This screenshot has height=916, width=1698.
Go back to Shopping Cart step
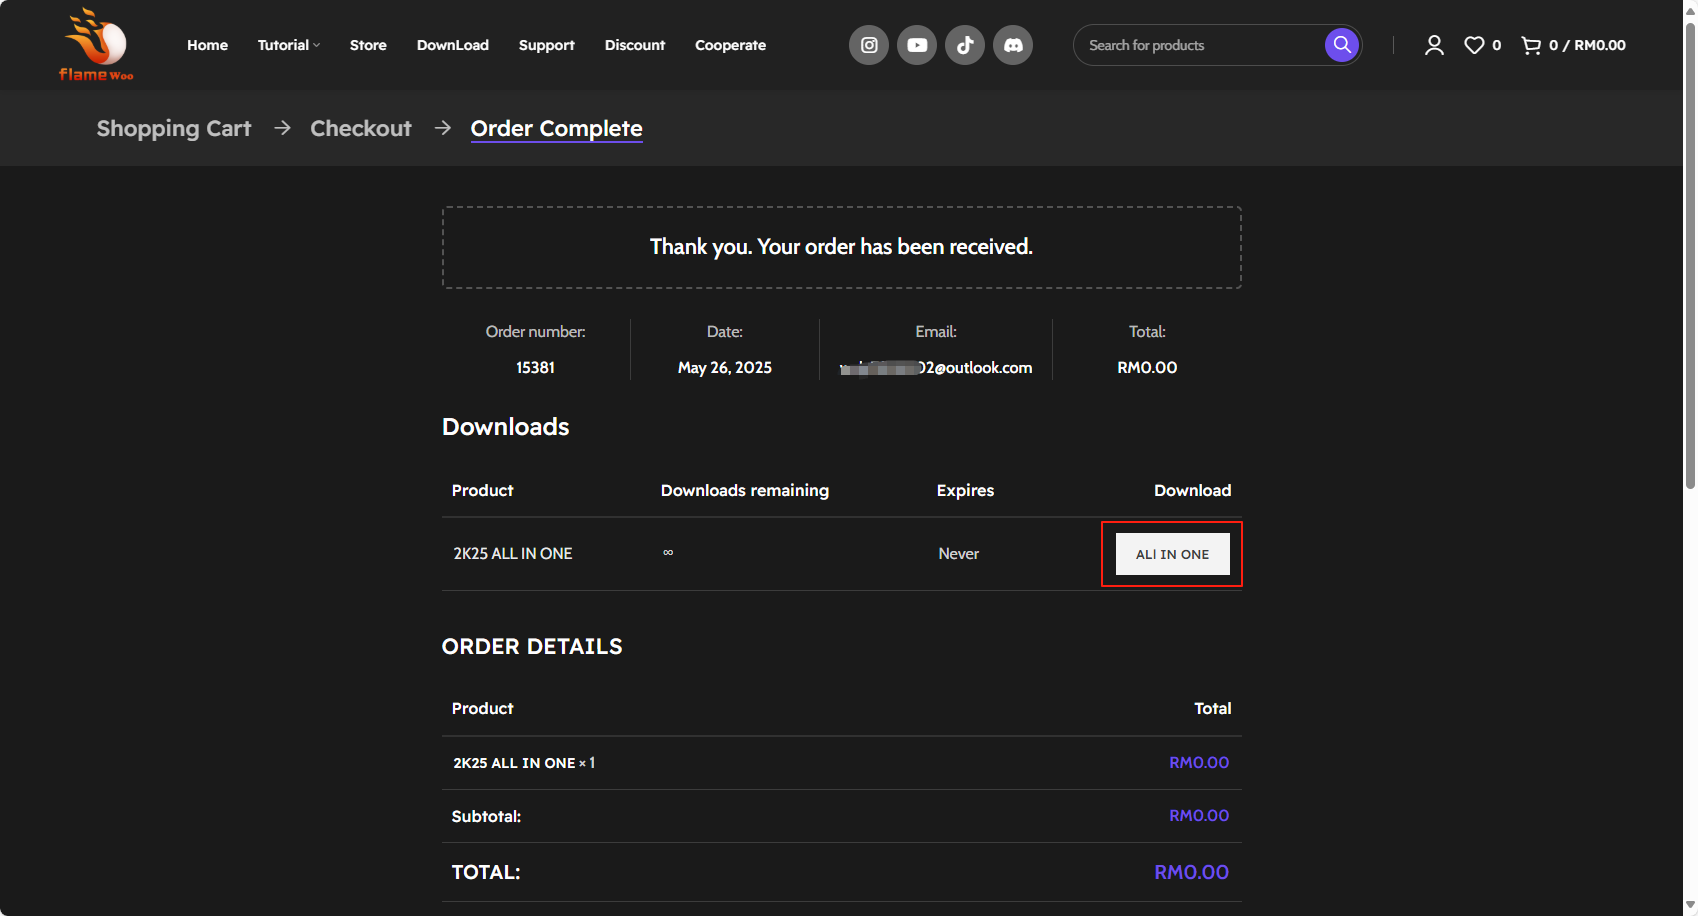pyautogui.click(x=174, y=128)
